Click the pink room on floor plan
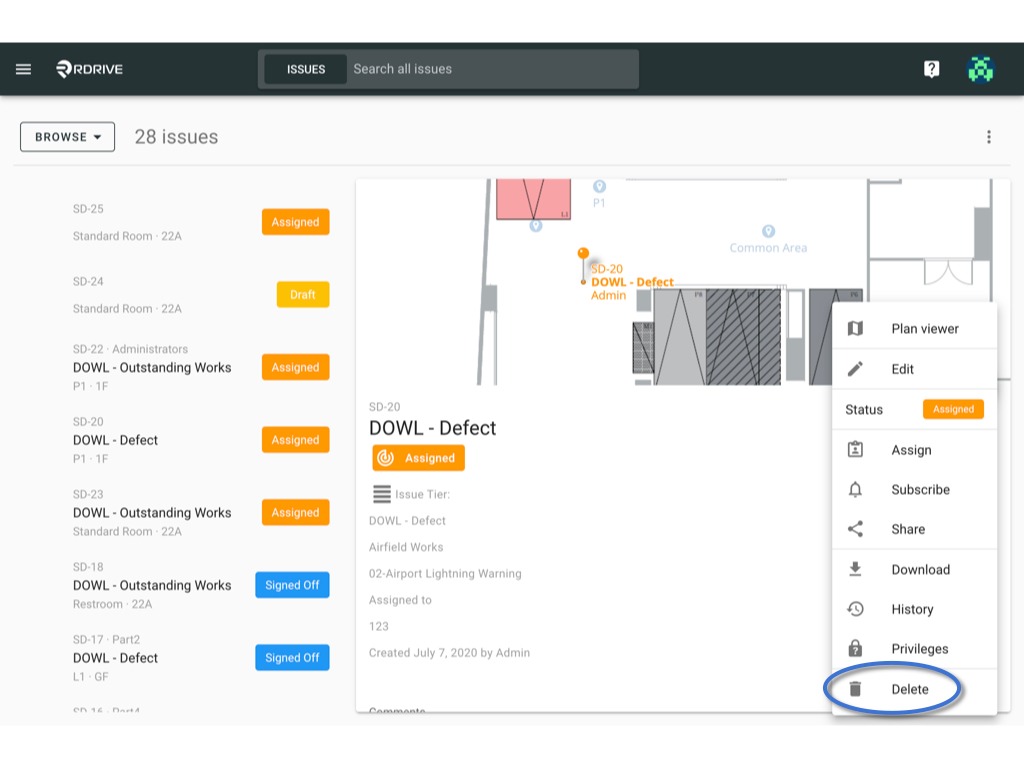This screenshot has width=1024, height=768. point(533,199)
